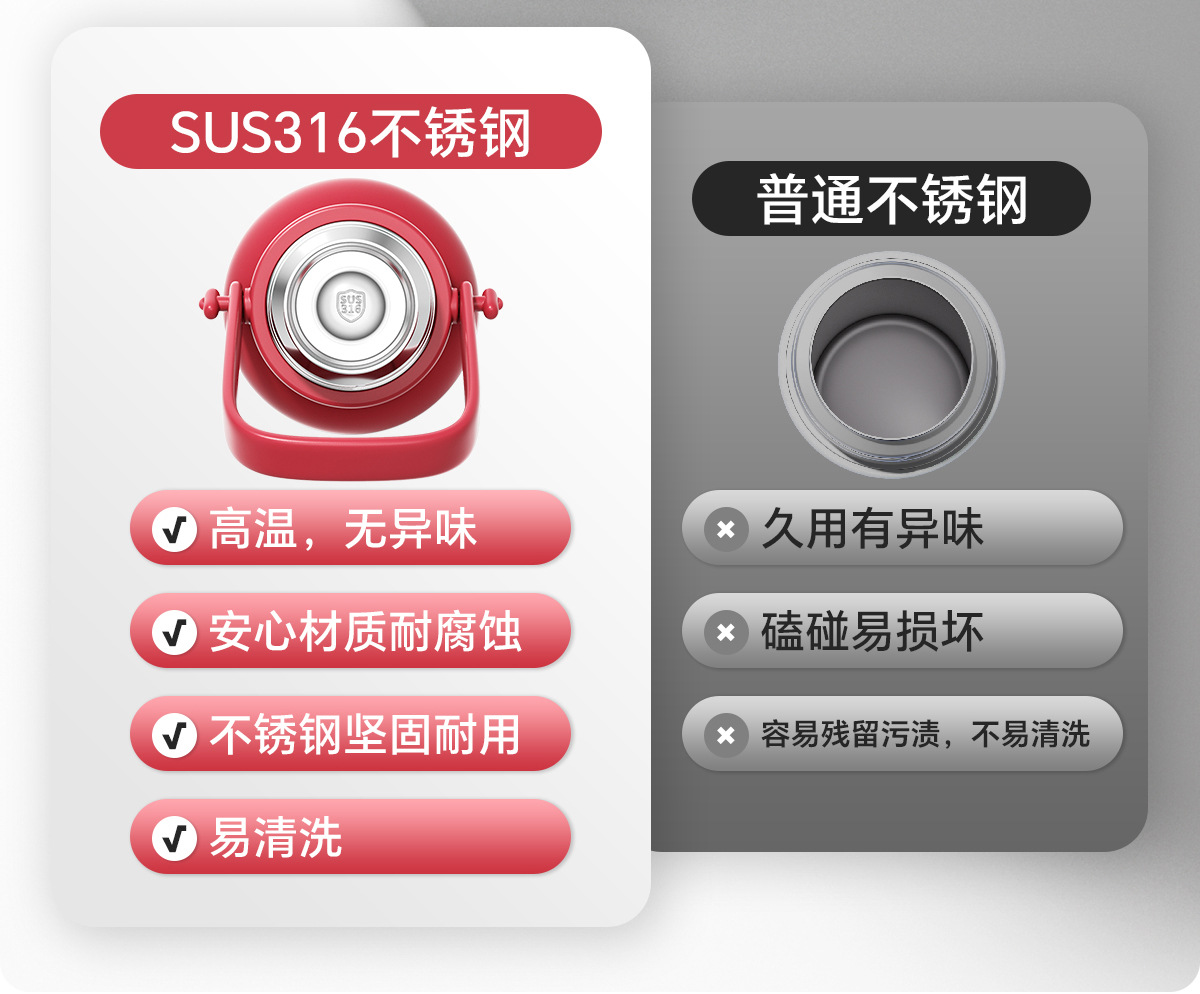Click the 久用有异味 gray pill
Image resolution: width=1200 pixels, height=994 pixels.
(x=902, y=528)
